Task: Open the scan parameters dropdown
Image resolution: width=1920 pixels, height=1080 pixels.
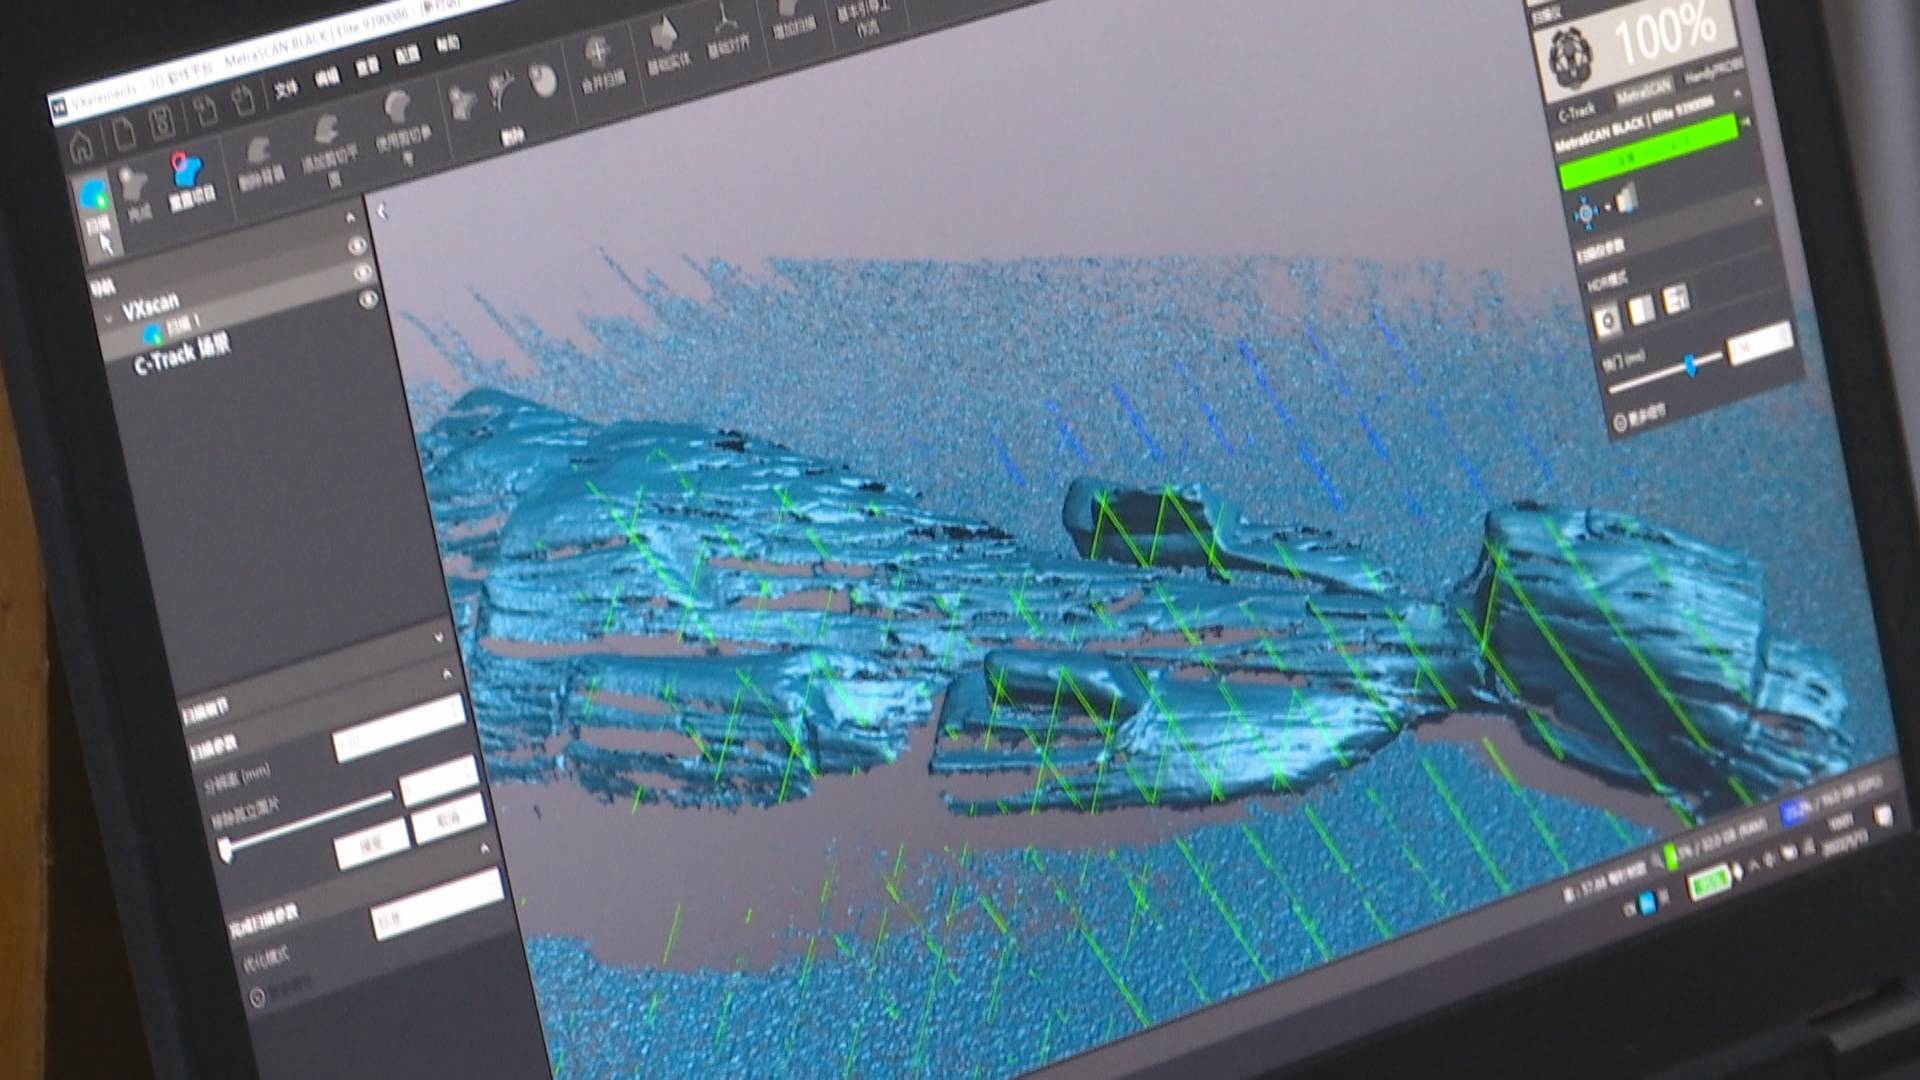Action: (399, 727)
